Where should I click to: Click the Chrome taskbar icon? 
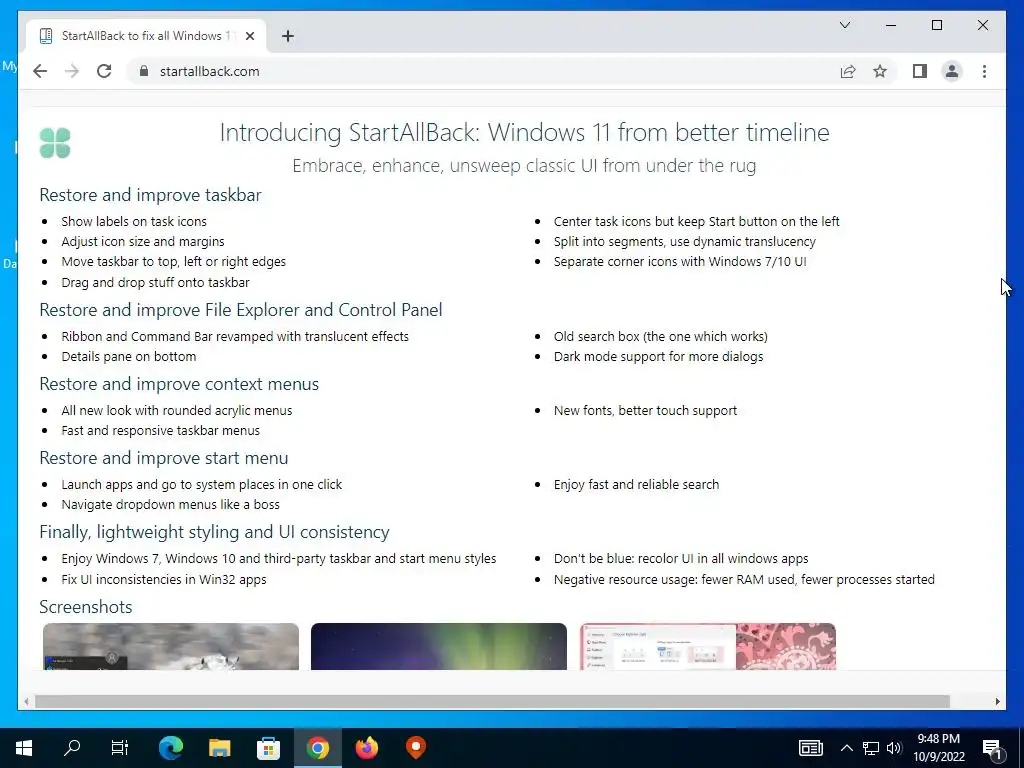tap(317, 748)
